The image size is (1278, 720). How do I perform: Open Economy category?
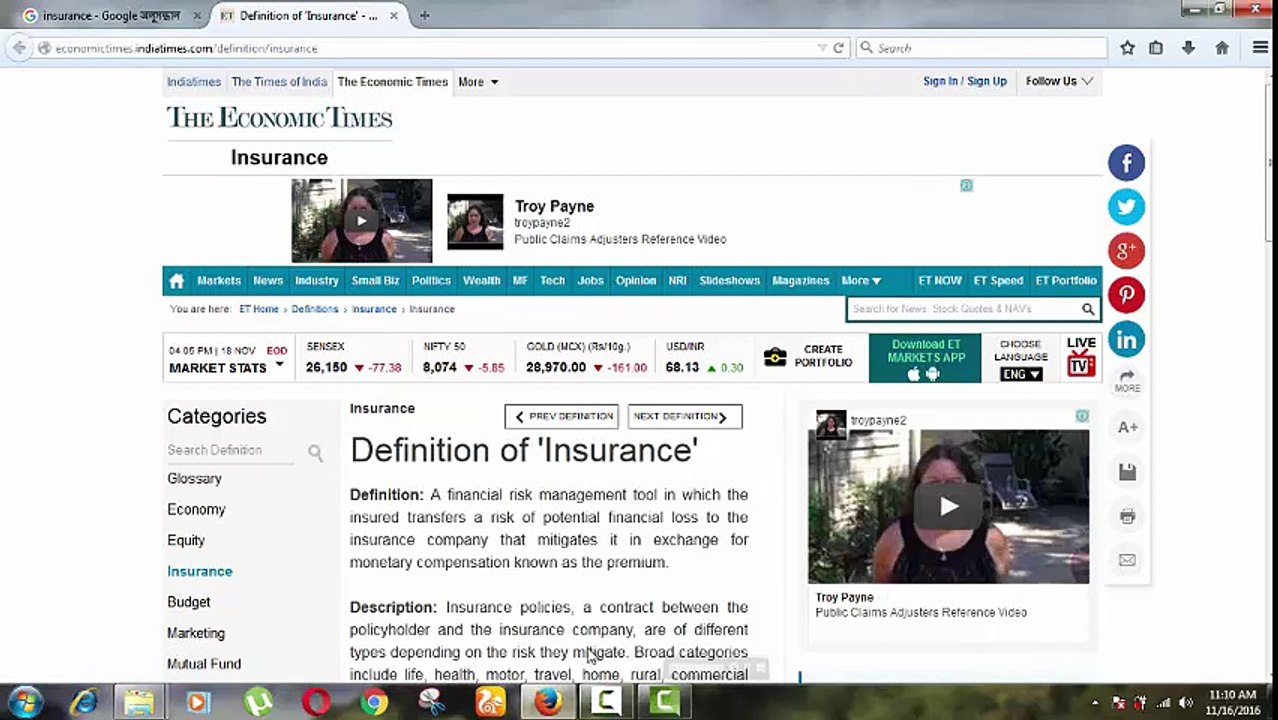coord(197,510)
